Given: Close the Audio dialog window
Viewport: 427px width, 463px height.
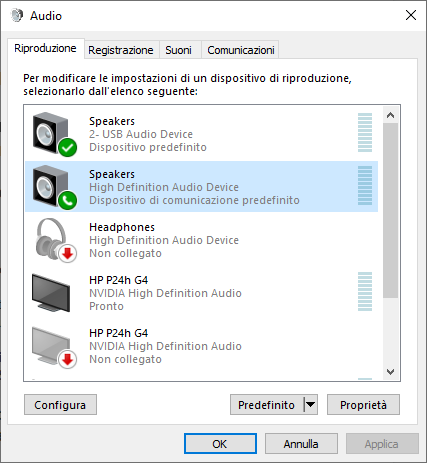Looking at the screenshot, I should 411,15.
